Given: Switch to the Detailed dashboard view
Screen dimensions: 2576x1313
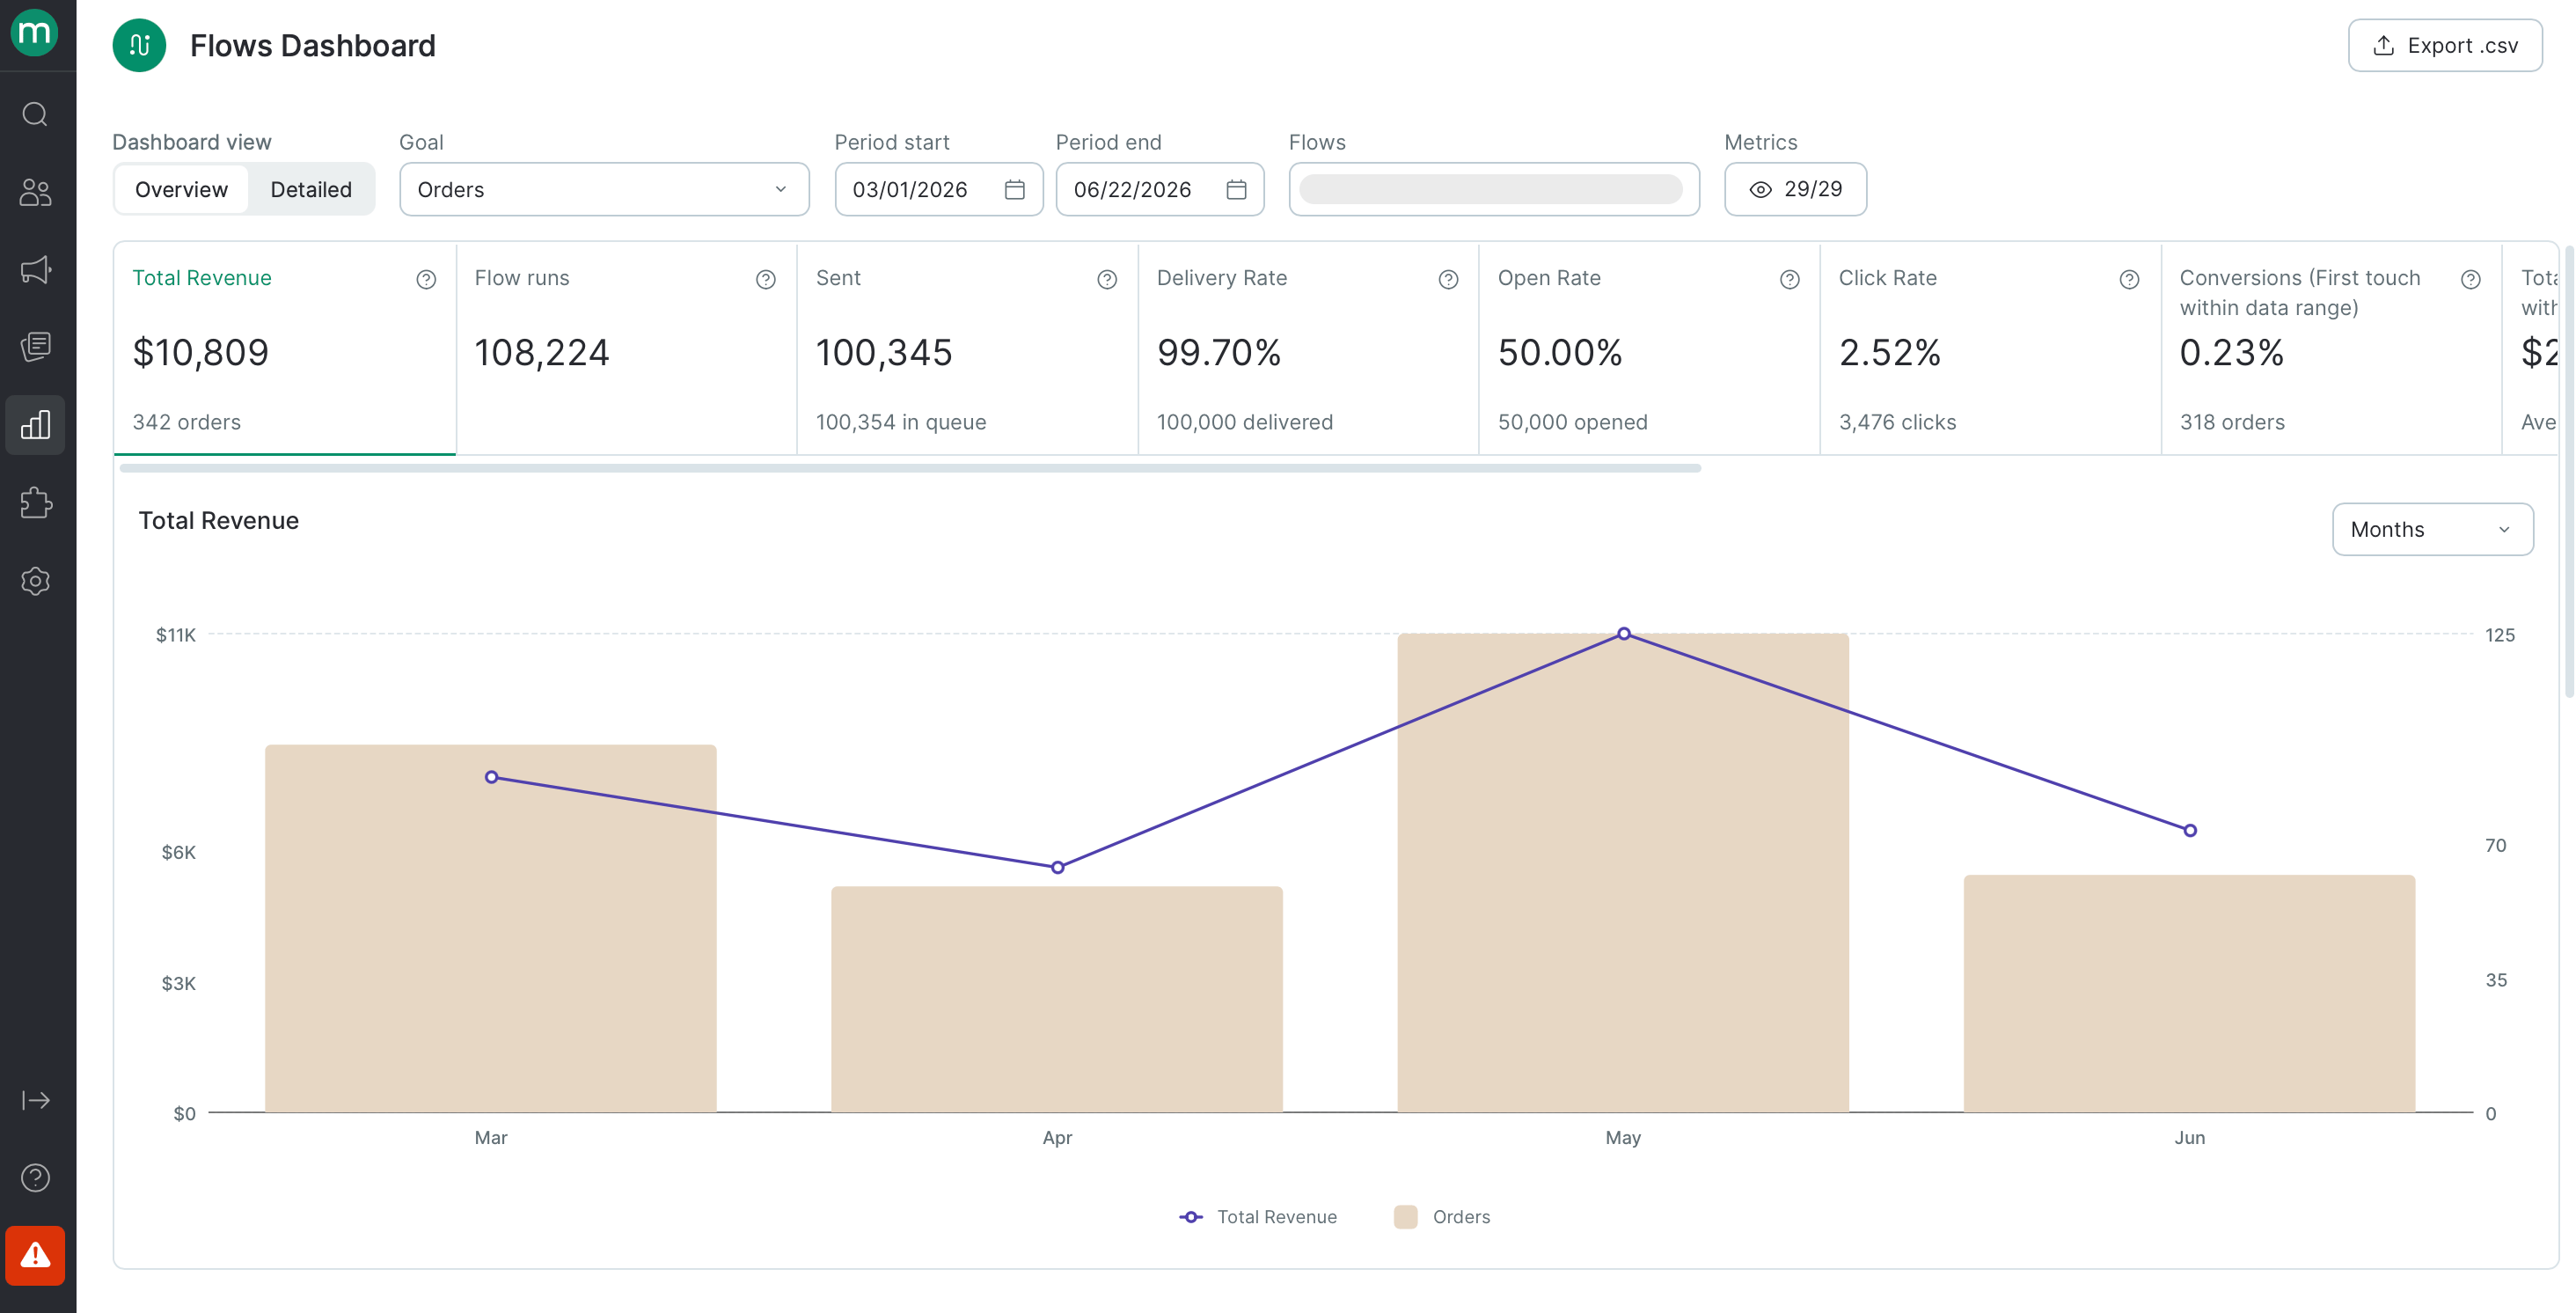Looking at the screenshot, I should pos(311,189).
